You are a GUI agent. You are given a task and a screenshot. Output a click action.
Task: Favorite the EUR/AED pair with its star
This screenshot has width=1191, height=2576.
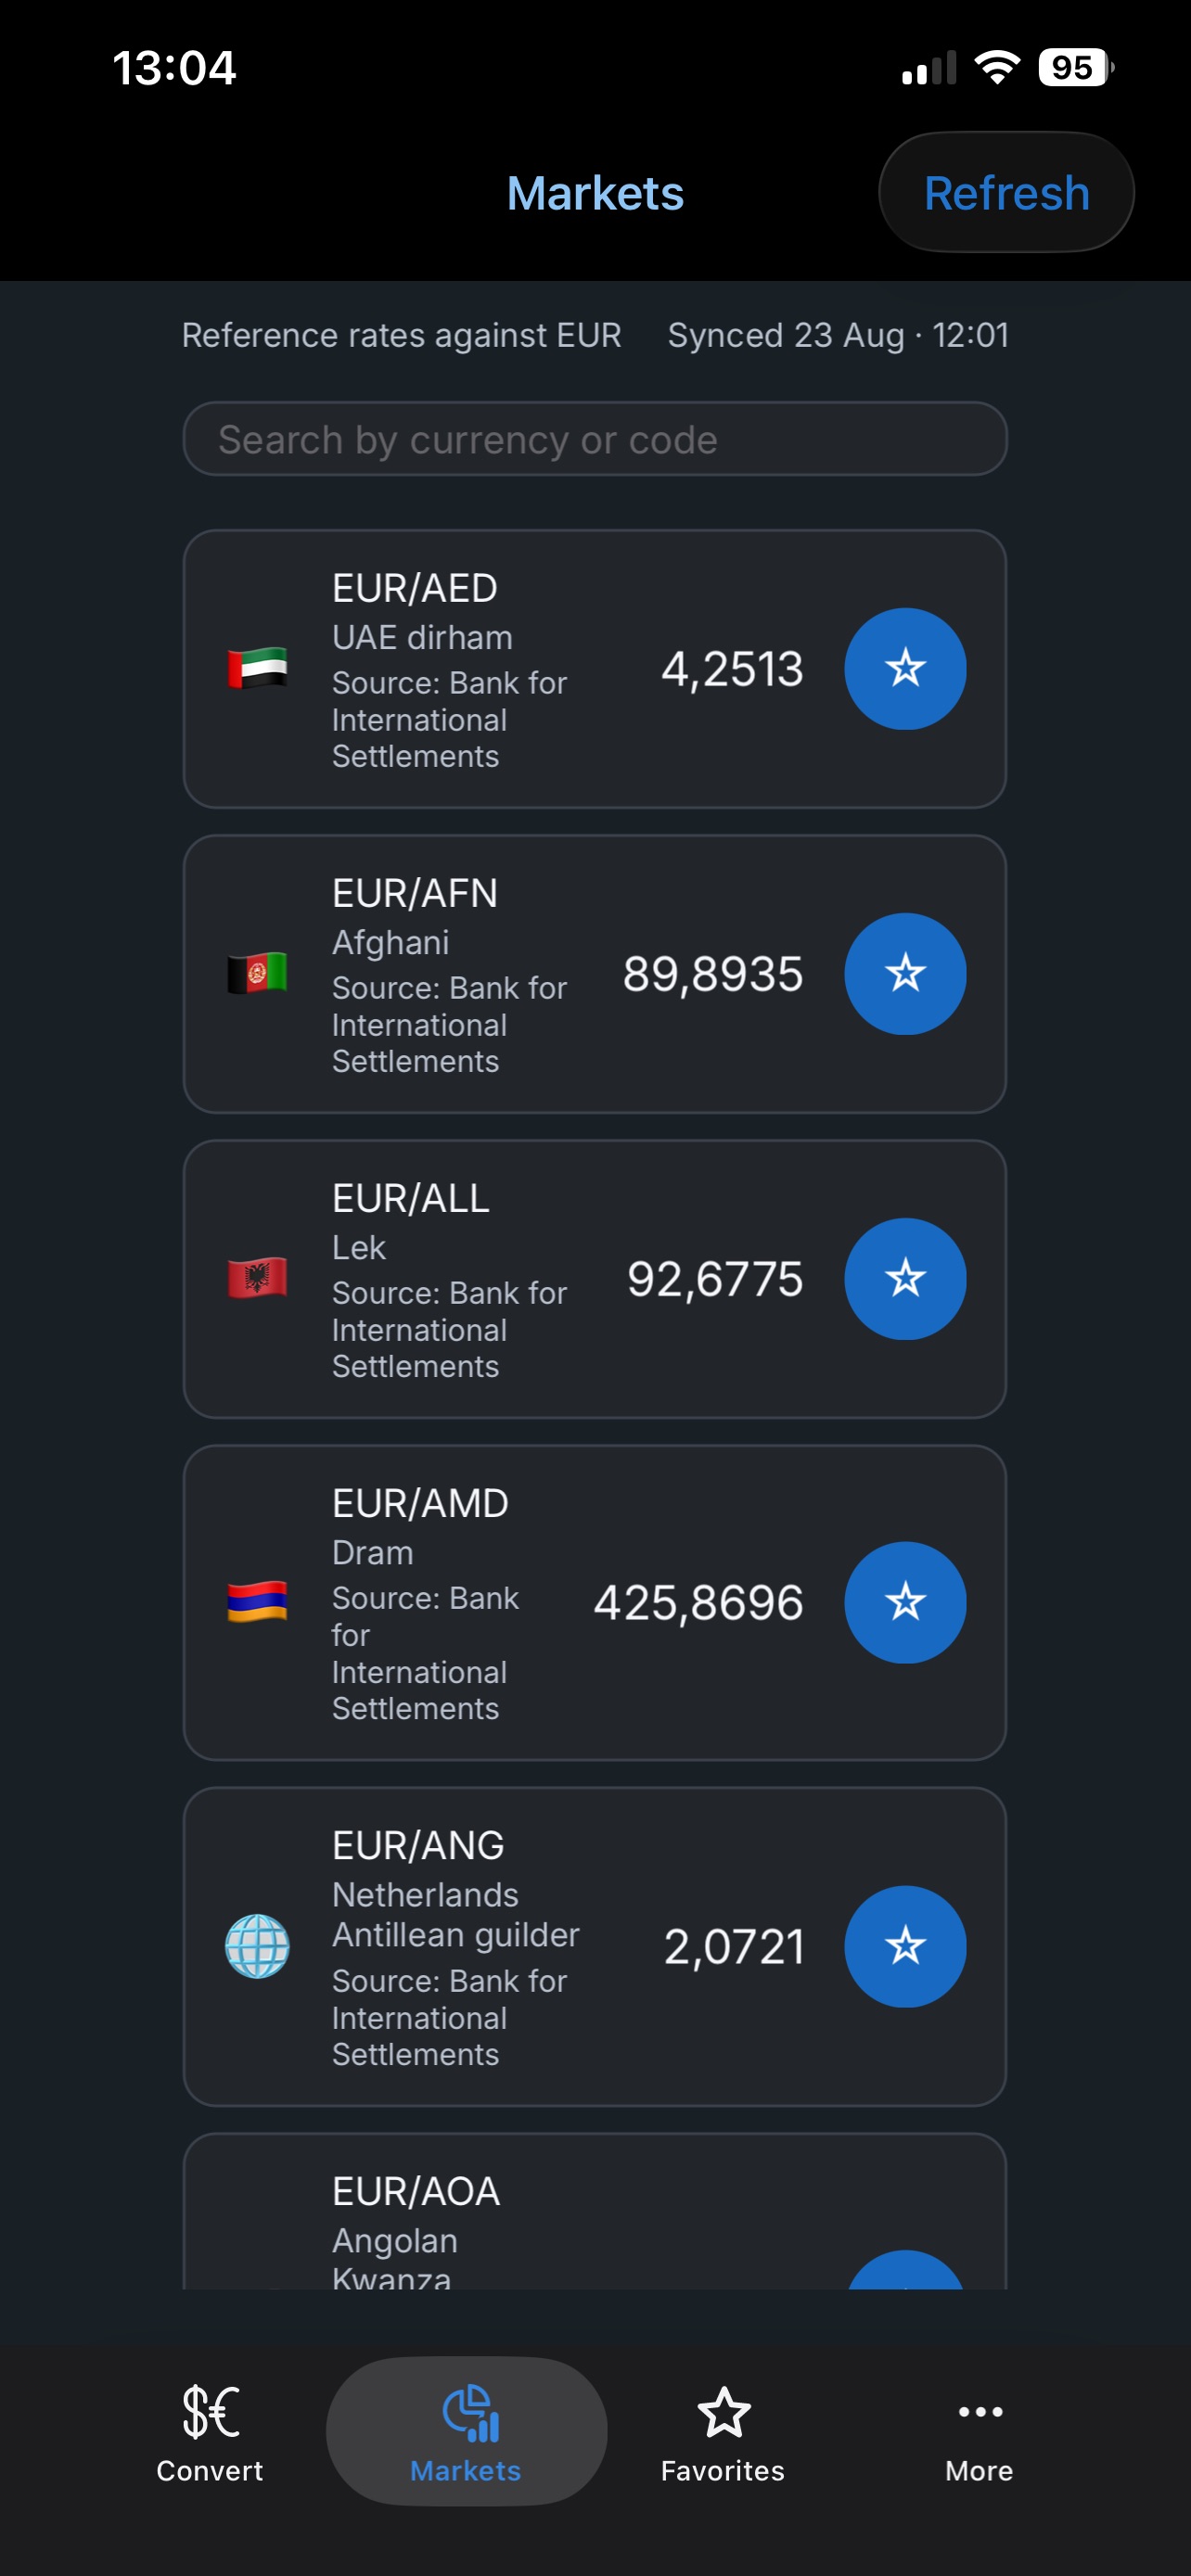(x=905, y=668)
